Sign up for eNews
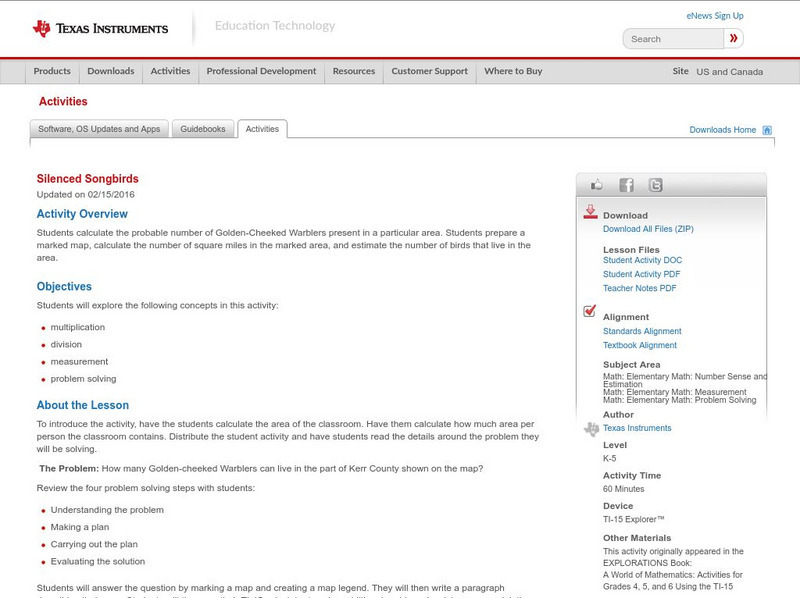 714,15
